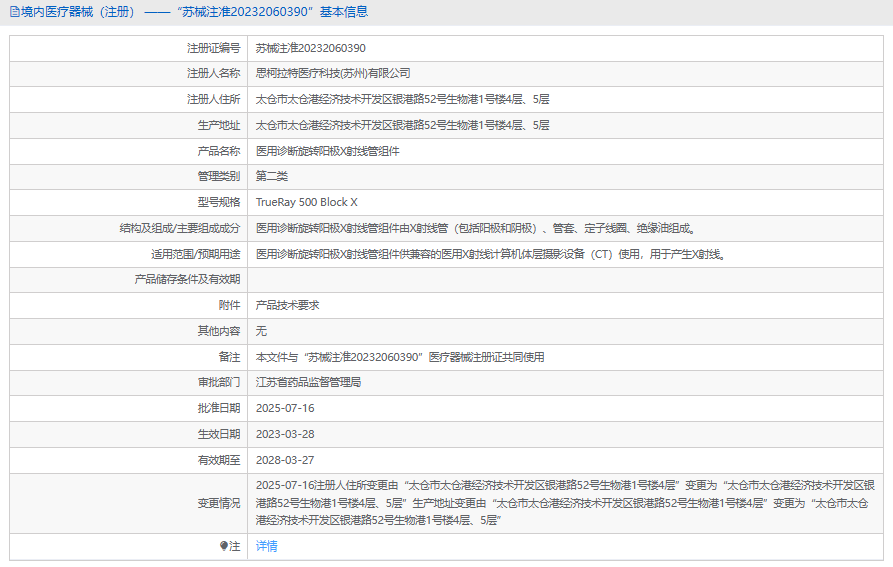Click the 变更情况 label
The width and height of the screenshot is (893, 567).
click(219, 503)
